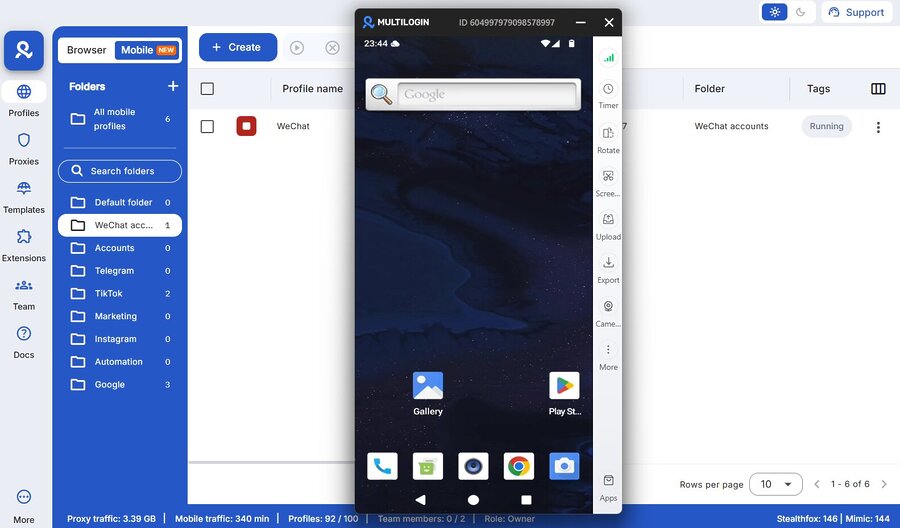Click the Search folders input field
The width and height of the screenshot is (900, 528).
120,171
